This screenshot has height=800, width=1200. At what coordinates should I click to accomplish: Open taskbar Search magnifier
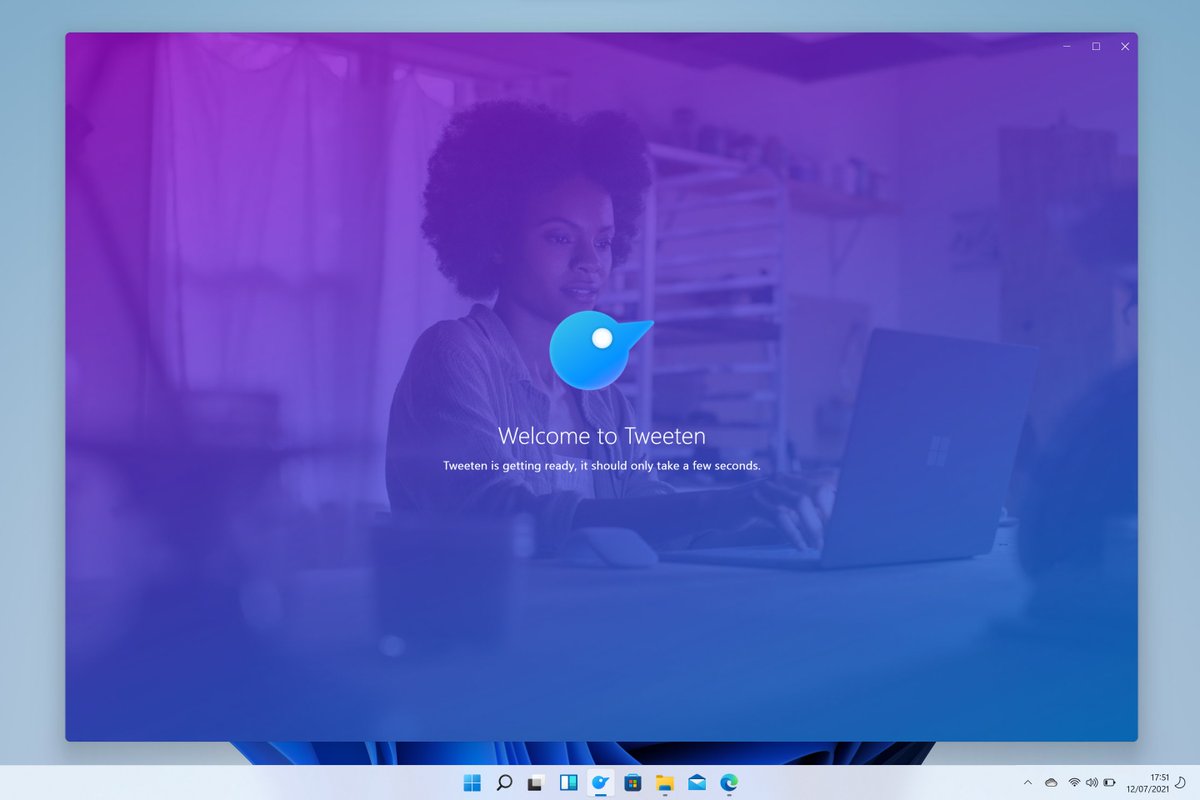504,783
